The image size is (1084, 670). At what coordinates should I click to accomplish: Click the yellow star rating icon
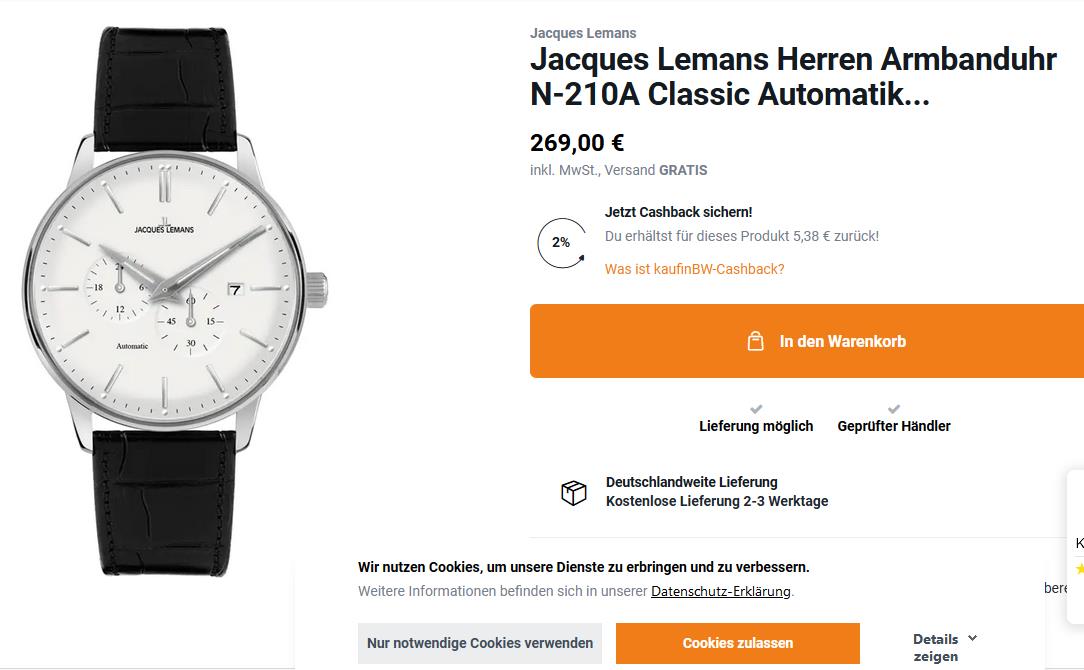[1080, 569]
